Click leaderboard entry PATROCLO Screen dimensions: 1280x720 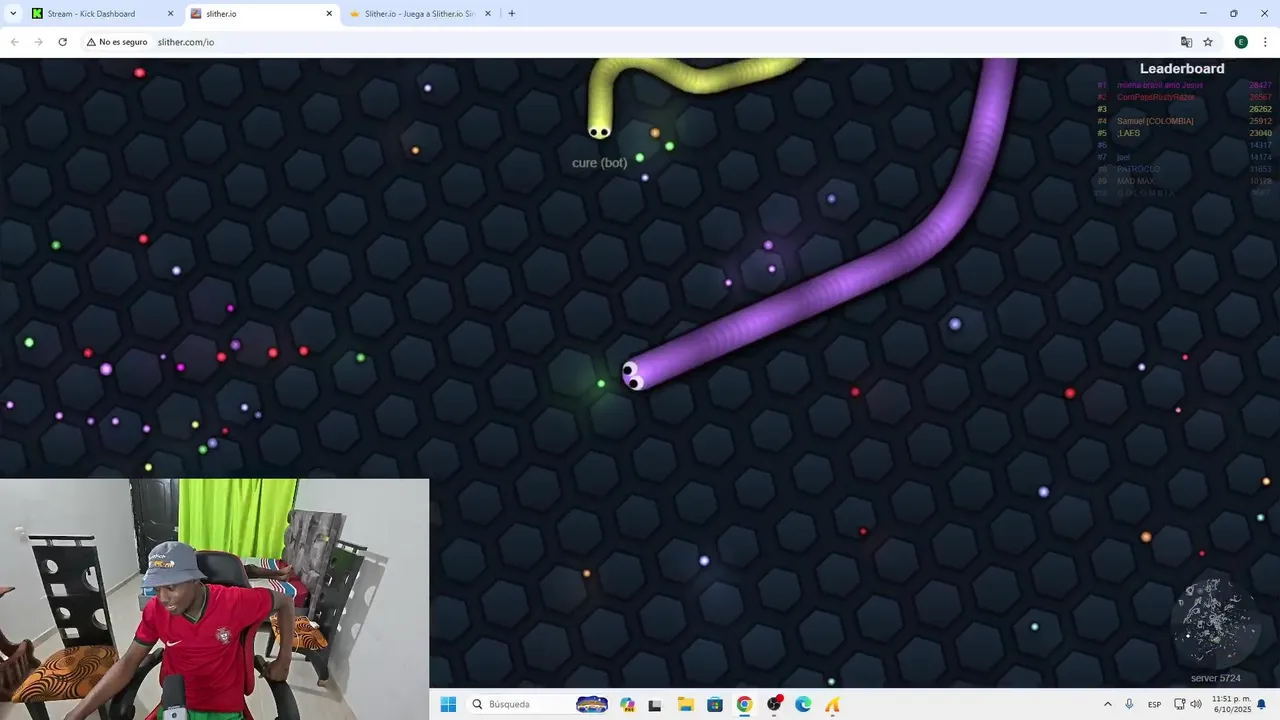pos(1138,169)
